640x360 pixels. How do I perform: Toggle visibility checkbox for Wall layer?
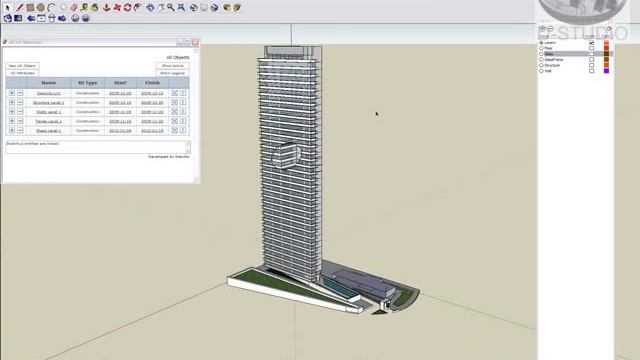point(591,71)
